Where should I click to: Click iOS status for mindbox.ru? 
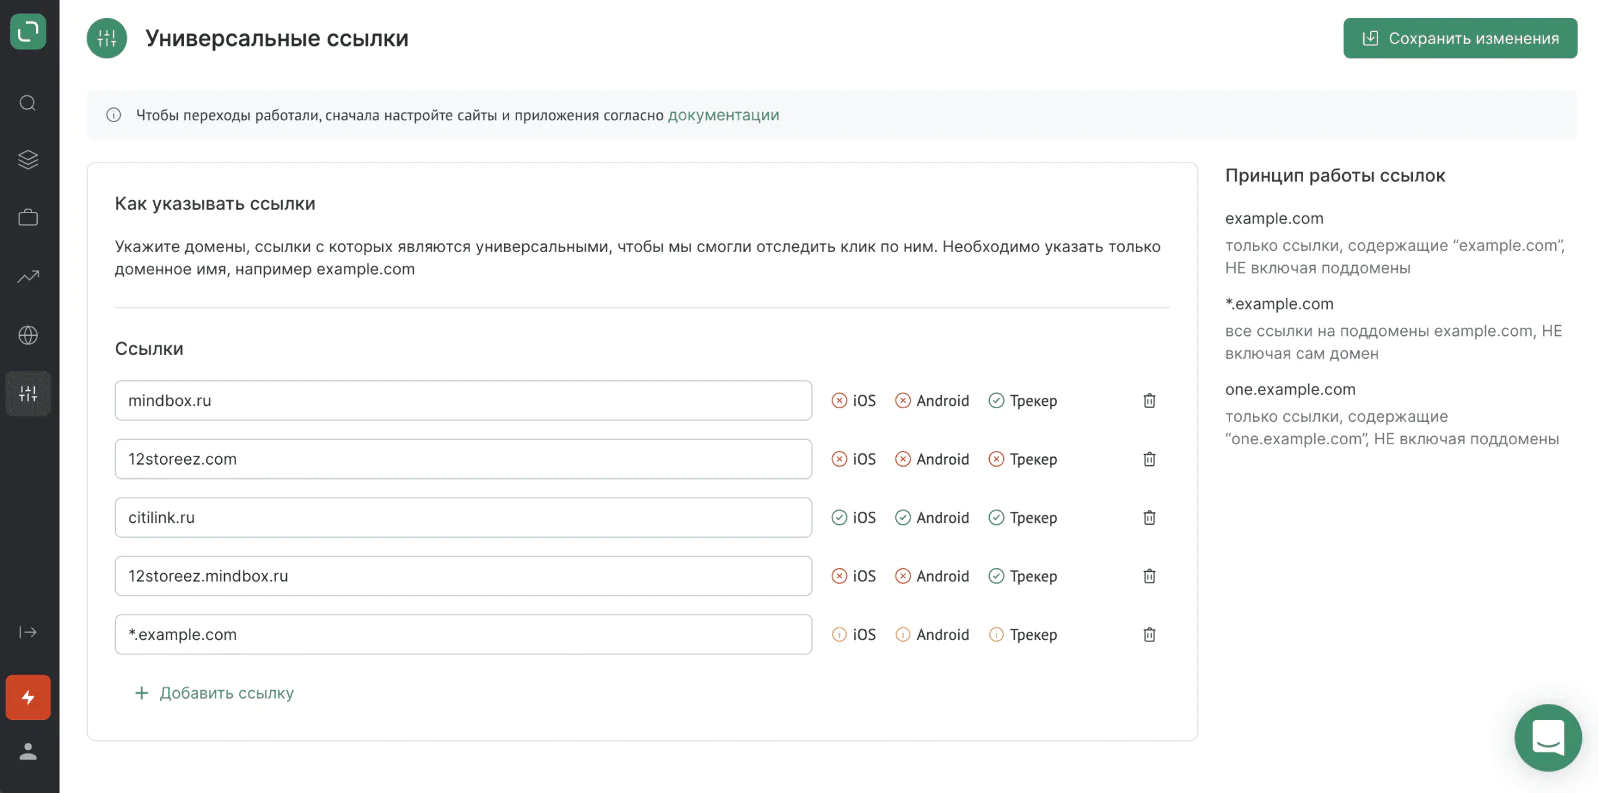[854, 401]
